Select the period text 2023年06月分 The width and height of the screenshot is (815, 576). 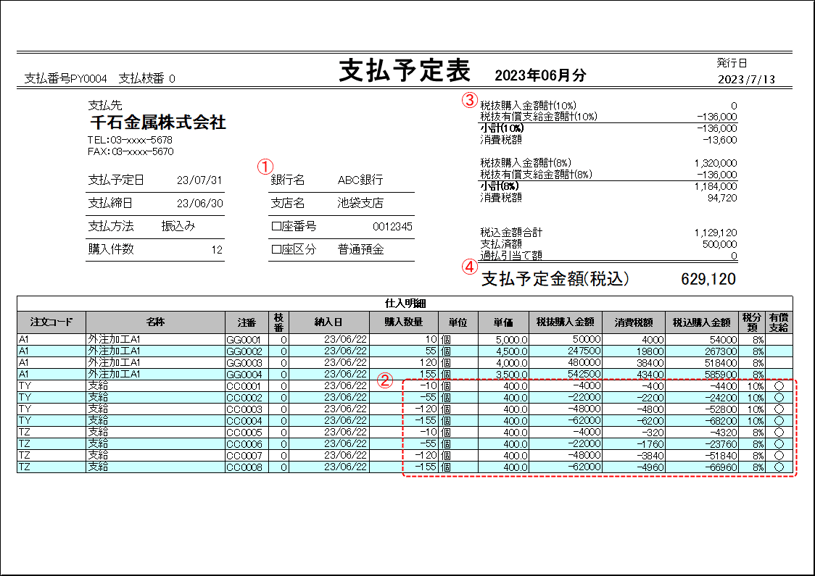point(540,75)
